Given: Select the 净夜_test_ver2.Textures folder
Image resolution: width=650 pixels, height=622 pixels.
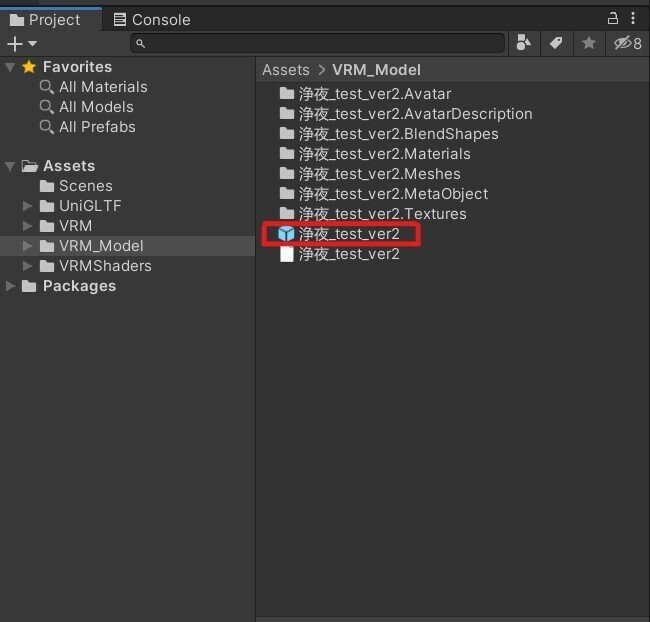Looking at the screenshot, I should tap(373, 214).
